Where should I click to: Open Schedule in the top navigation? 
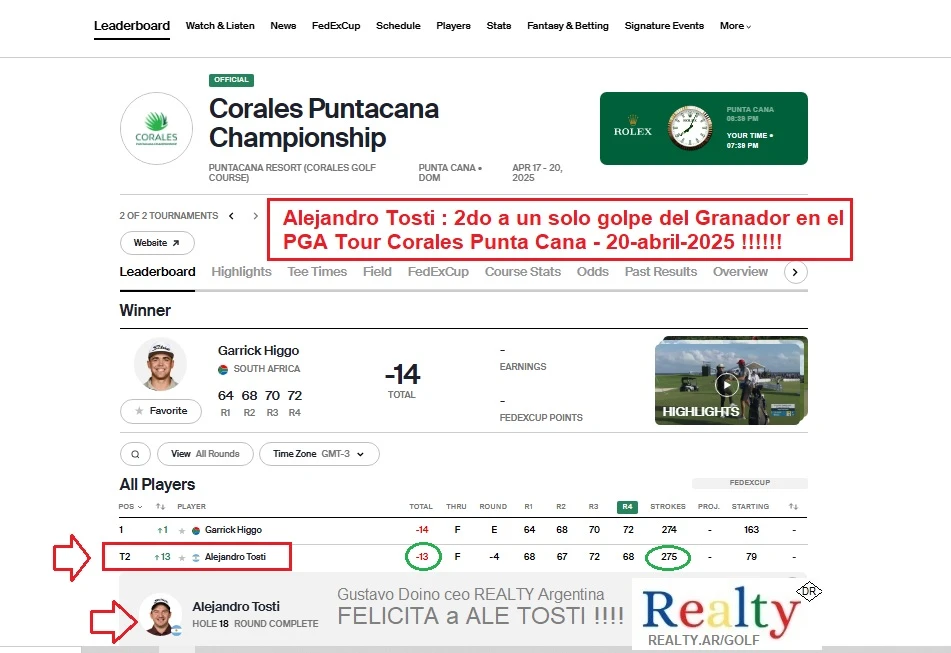[398, 26]
